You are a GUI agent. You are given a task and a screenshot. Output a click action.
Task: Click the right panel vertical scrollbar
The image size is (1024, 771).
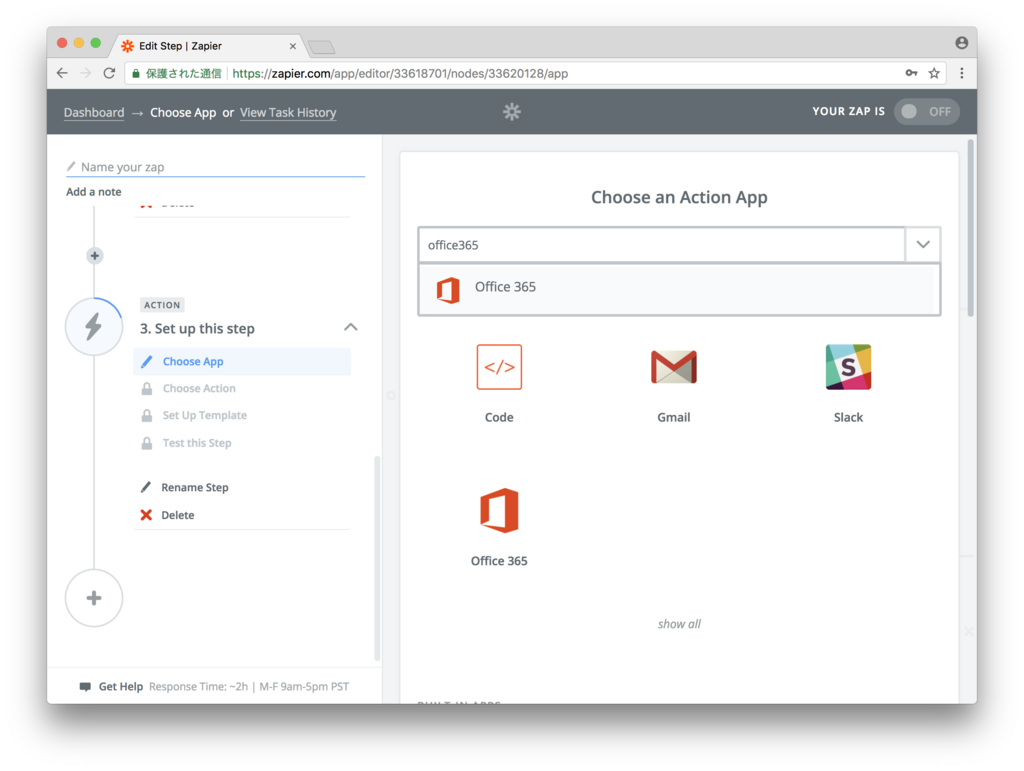pos(971,228)
